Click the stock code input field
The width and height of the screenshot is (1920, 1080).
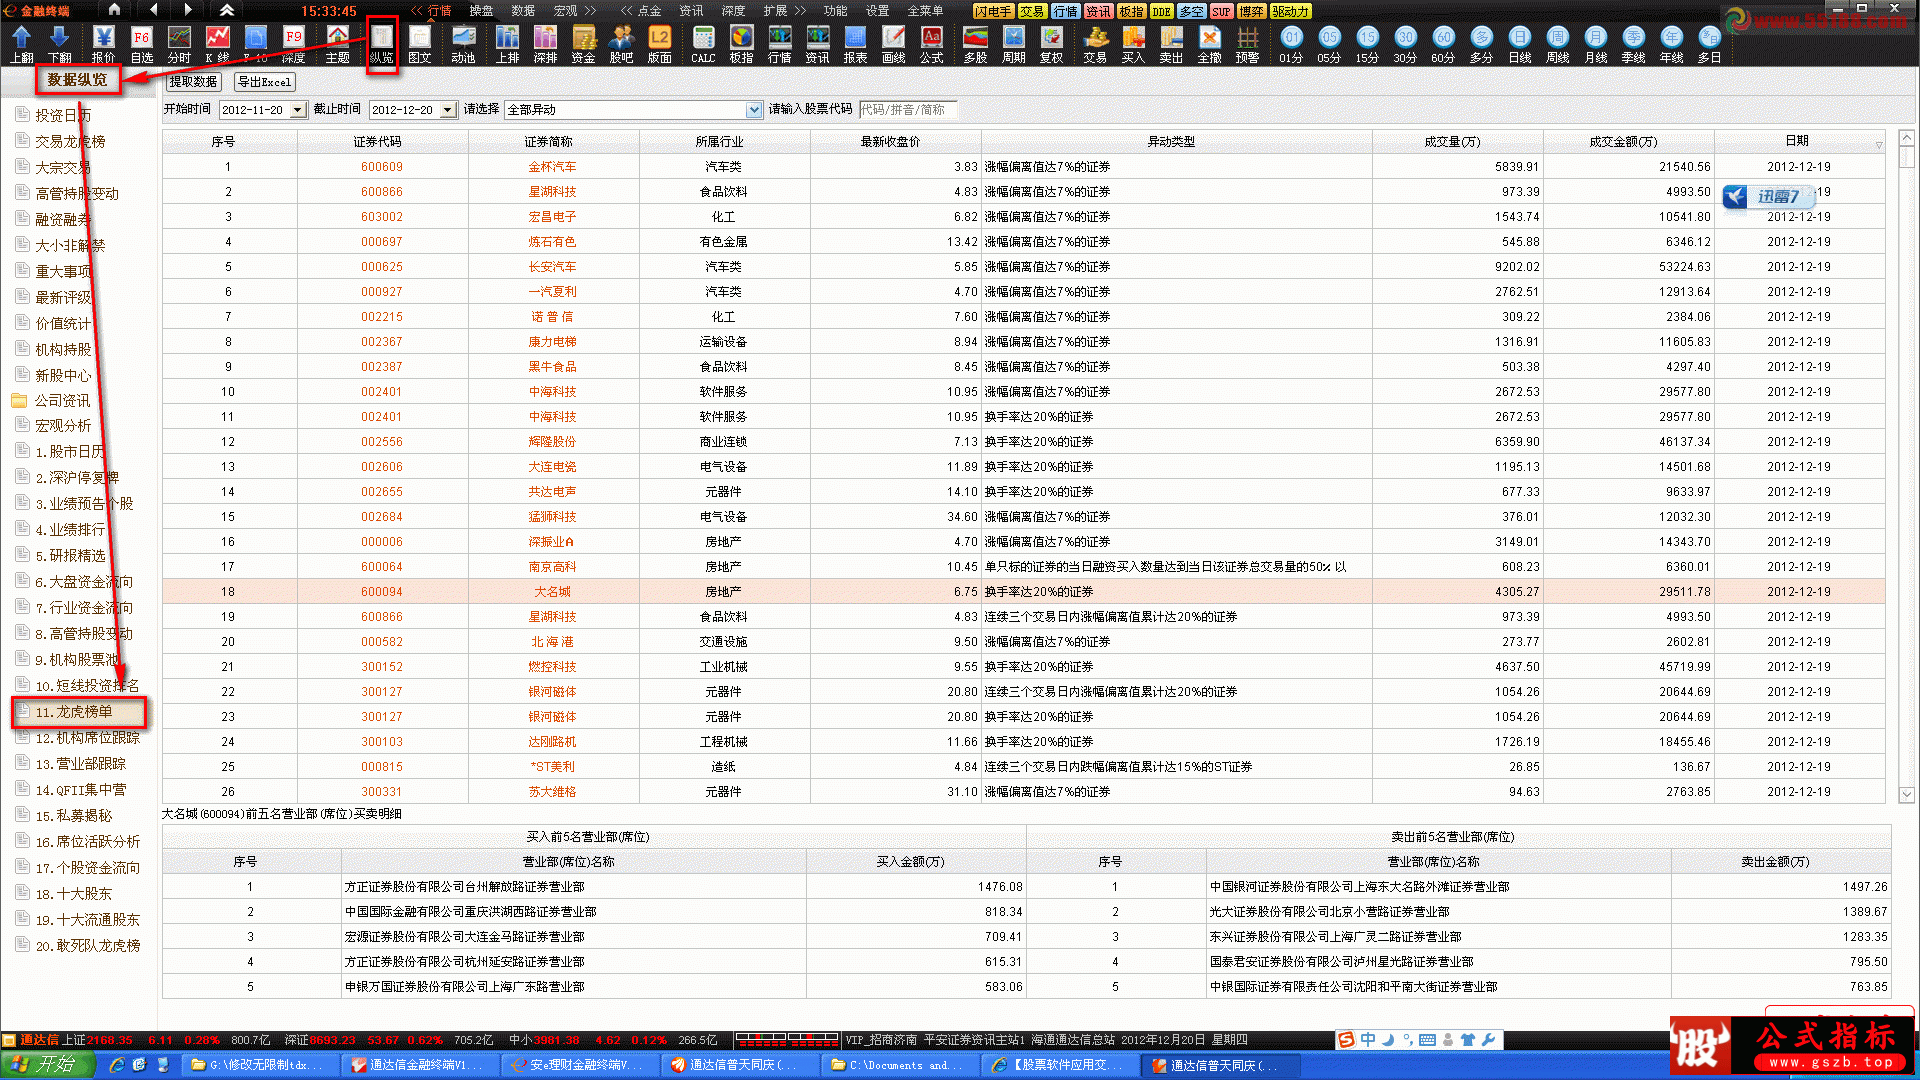[907, 110]
